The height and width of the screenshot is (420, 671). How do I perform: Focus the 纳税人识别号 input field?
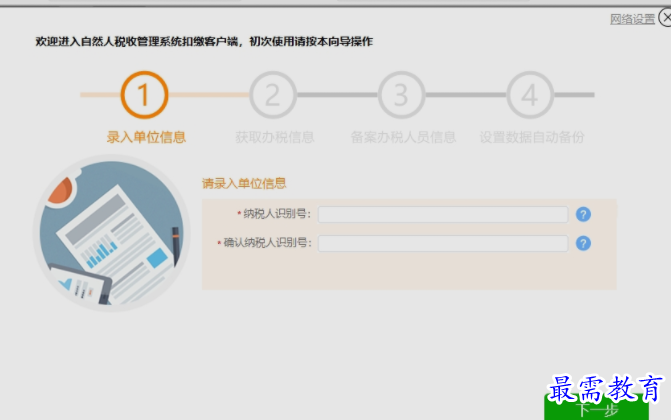click(443, 214)
